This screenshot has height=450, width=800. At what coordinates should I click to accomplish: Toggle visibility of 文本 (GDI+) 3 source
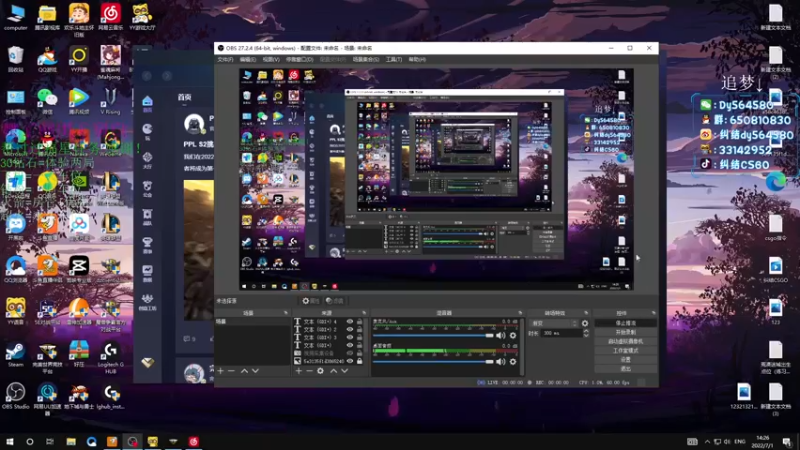click(350, 337)
